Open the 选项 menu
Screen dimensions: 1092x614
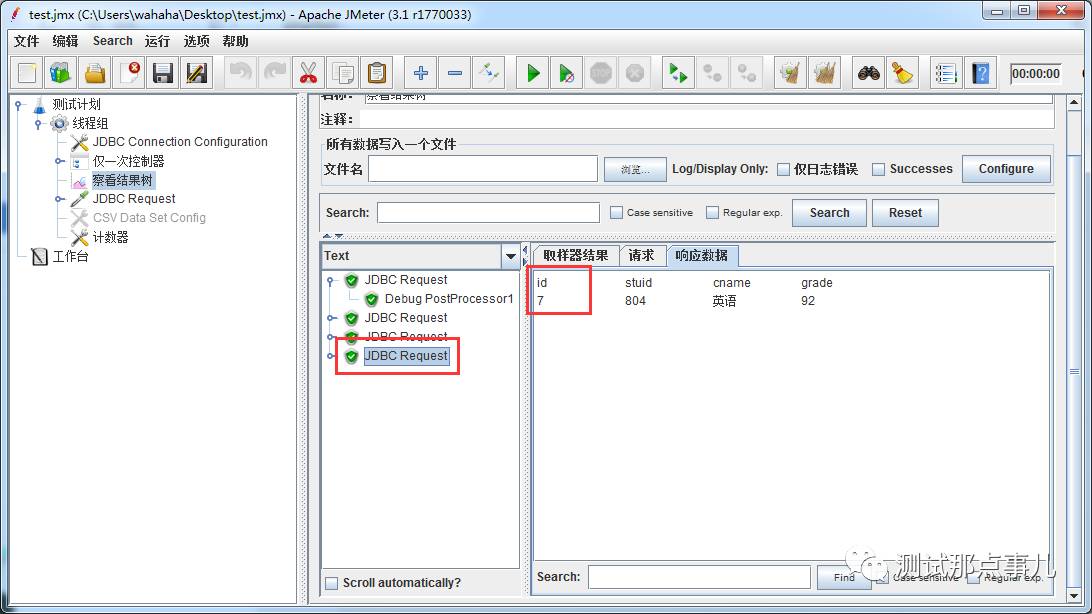(x=196, y=41)
